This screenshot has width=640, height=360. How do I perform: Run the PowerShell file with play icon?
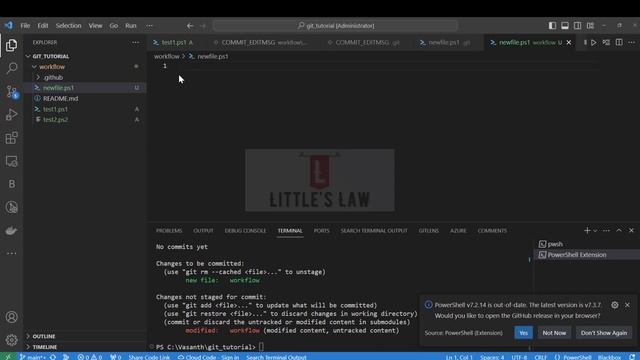click(593, 42)
